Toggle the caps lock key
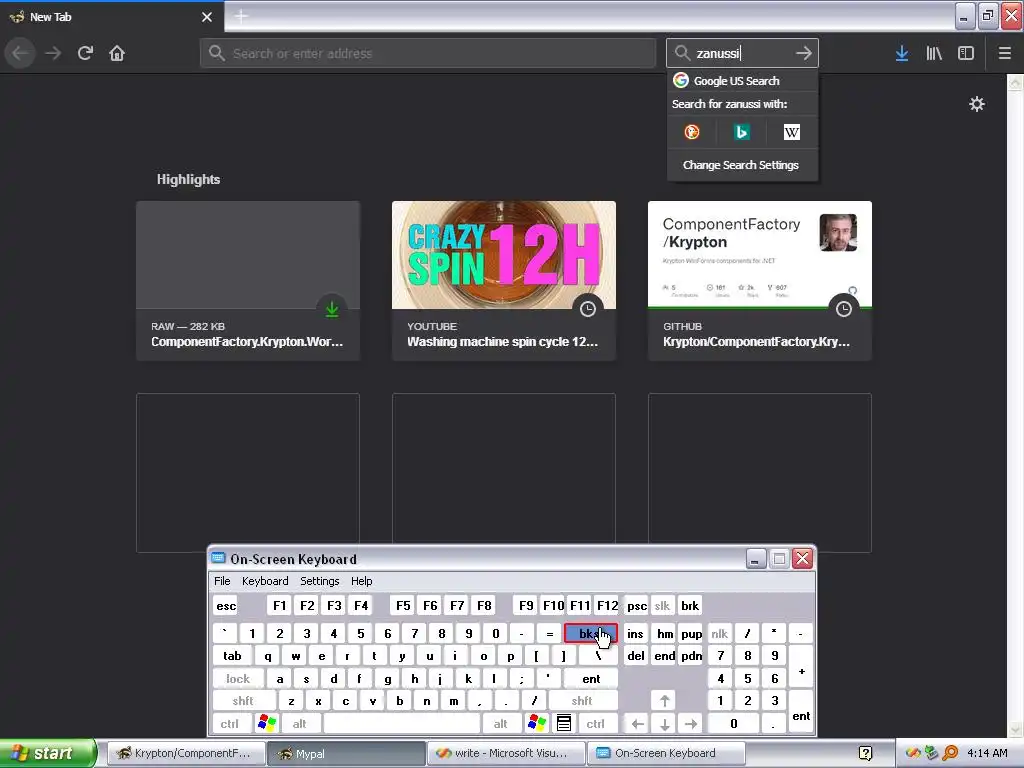This screenshot has height=768, width=1024. pos(238,679)
